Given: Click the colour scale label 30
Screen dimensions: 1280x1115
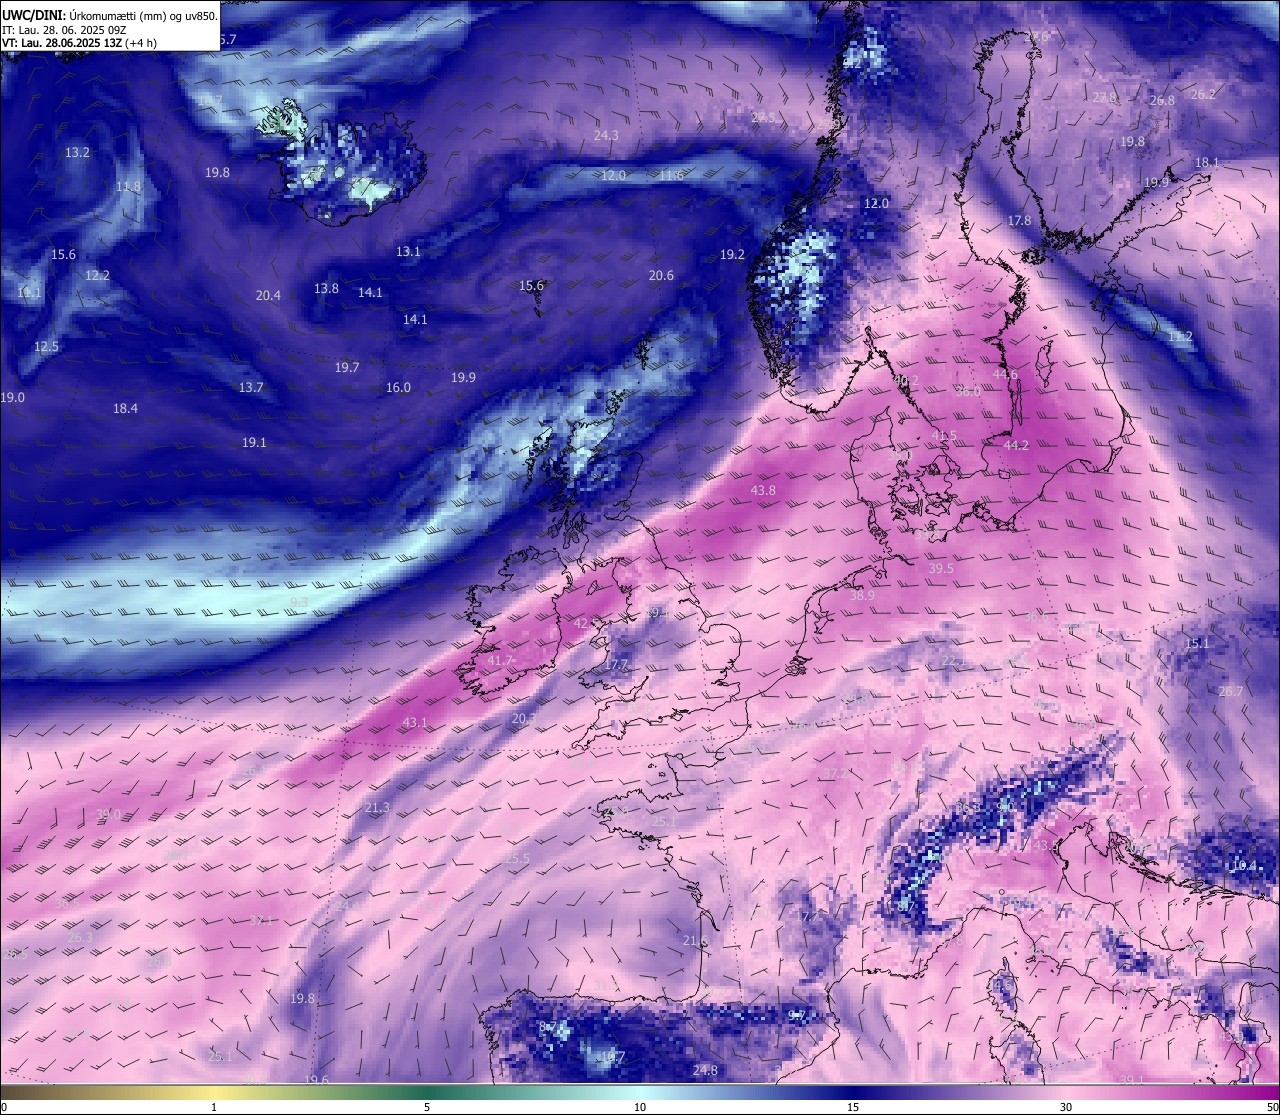Looking at the screenshot, I should (1066, 1107).
